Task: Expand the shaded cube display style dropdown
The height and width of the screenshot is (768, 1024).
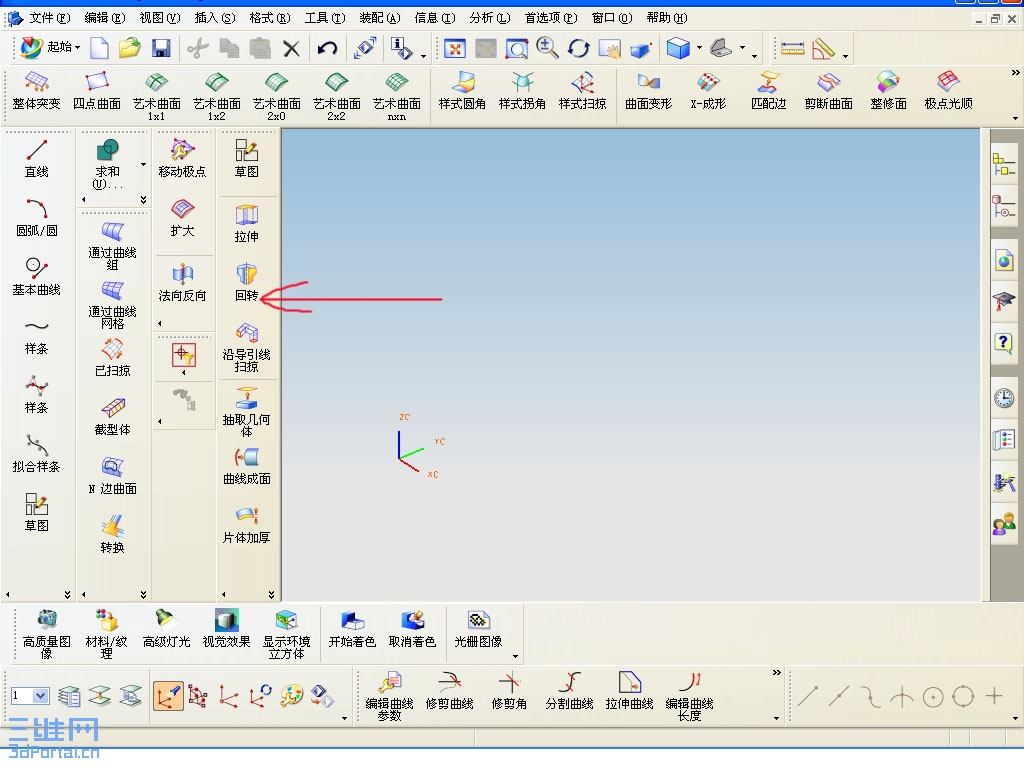Action: pyautogui.click(x=699, y=48)
